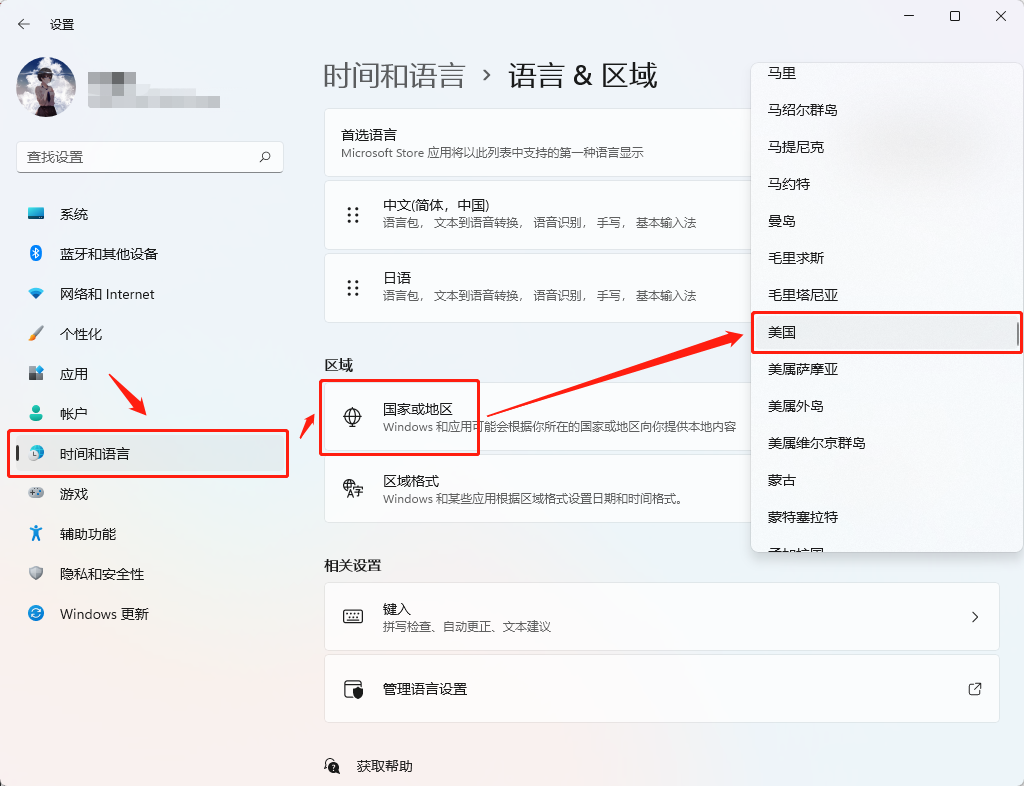Choose 美属外岛 from the dropdown
The width and height of the screenshot is (1024, 786).
pyautogui.click(x=886, y=406)
